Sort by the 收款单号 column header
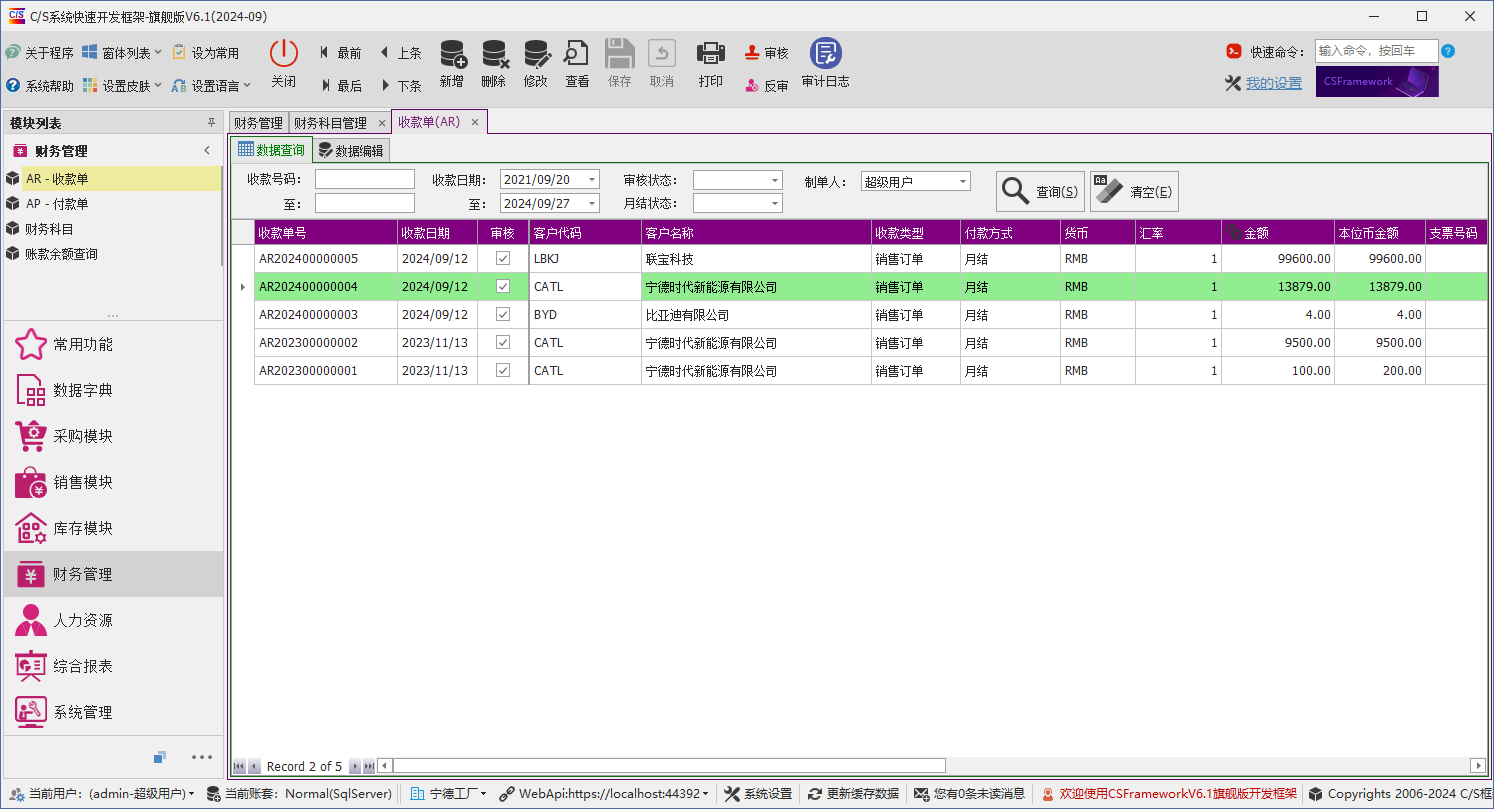 326,232
